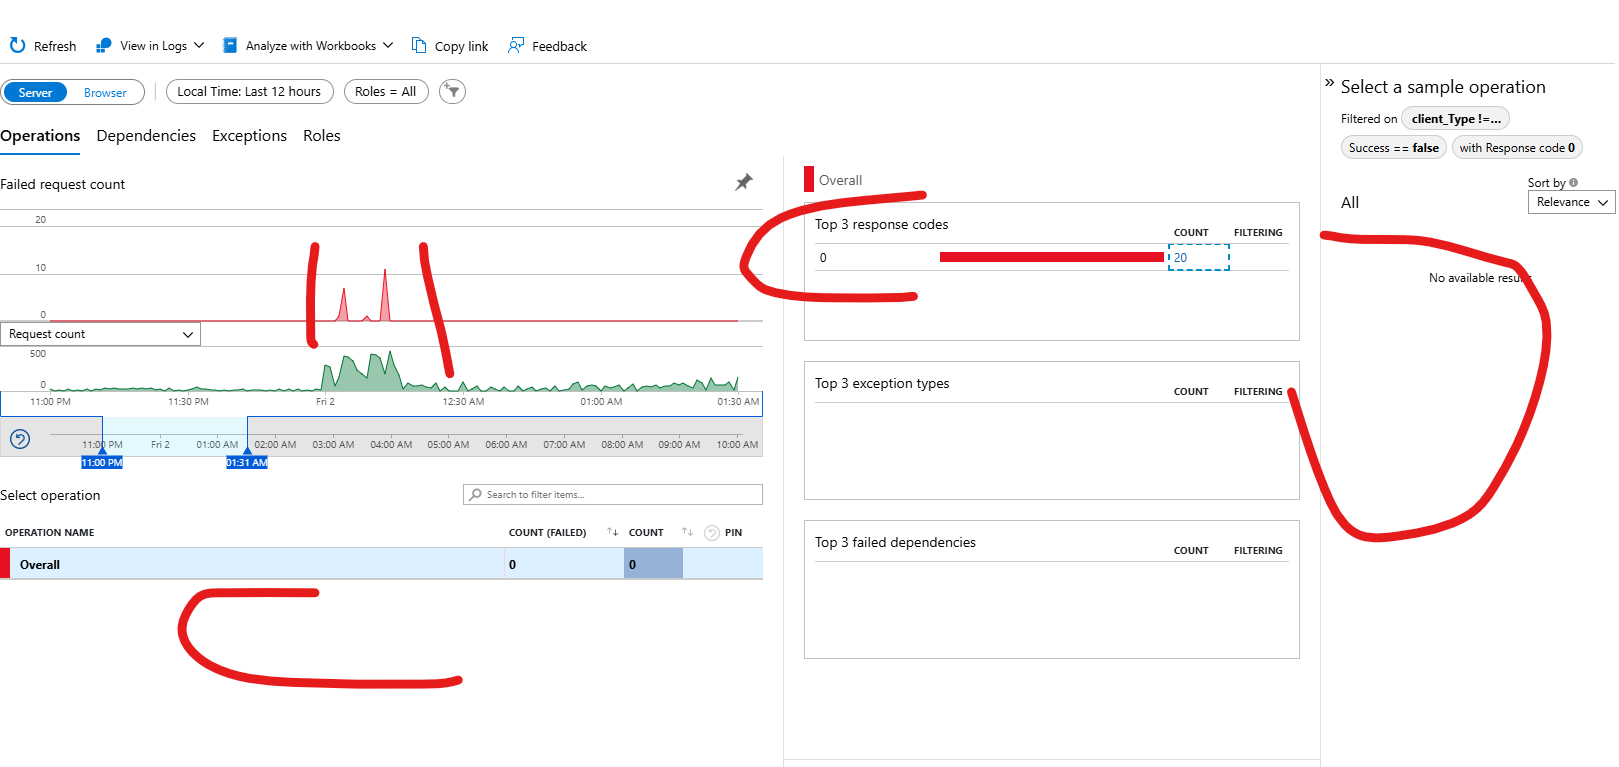Click the client_Type filter pill
The width and height of the screenshot is (1619, 767).
(x=1455, y=119)
